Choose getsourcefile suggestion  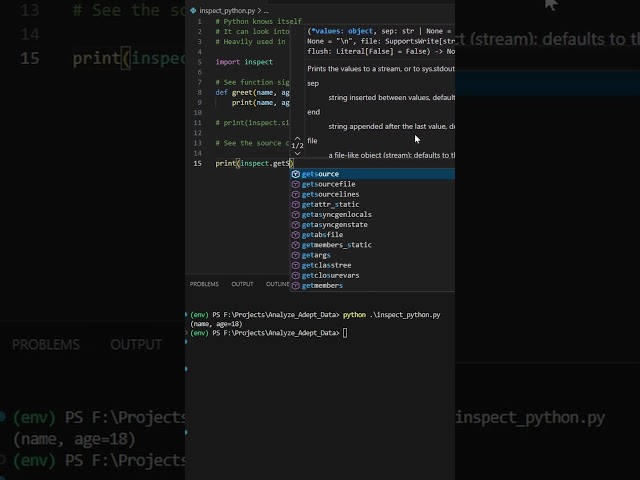(x=373, y=184)
